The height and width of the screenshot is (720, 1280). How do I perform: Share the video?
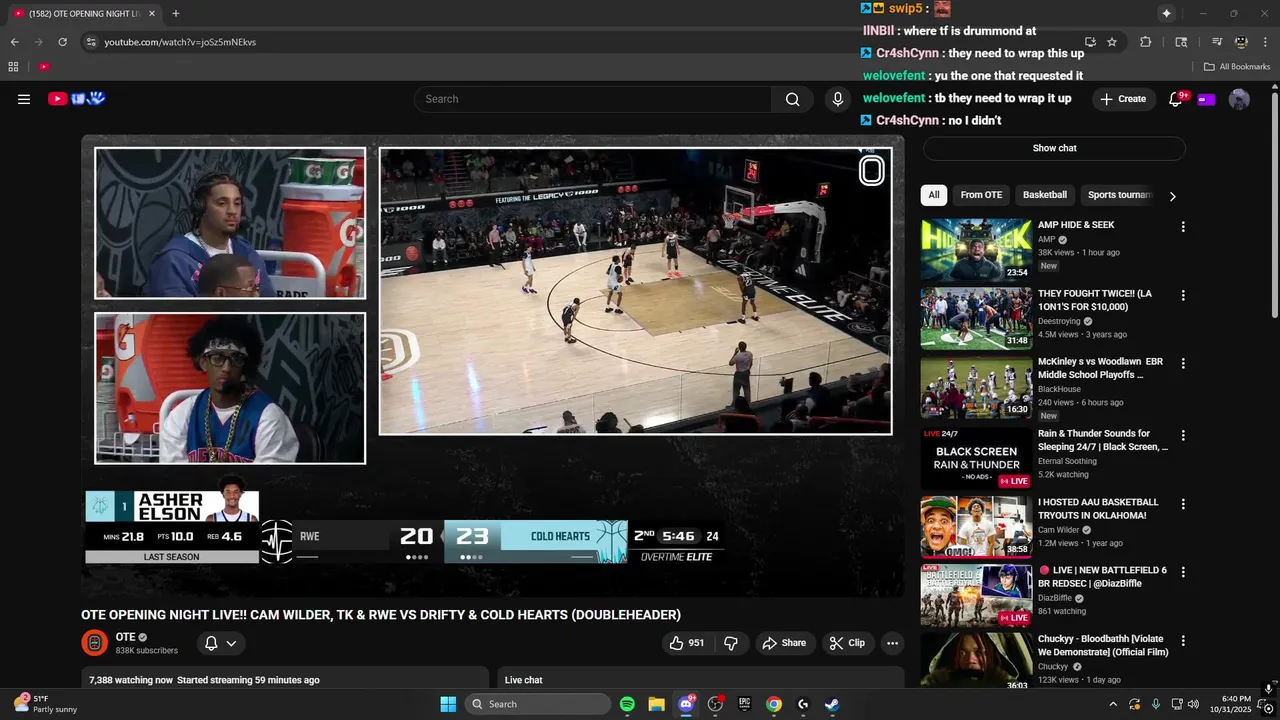click(x=784, y=643)
